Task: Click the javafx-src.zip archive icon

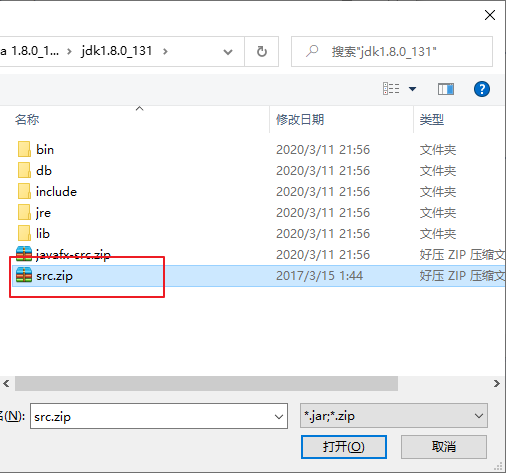Action: pyautogui.click(x=24, y=254)
